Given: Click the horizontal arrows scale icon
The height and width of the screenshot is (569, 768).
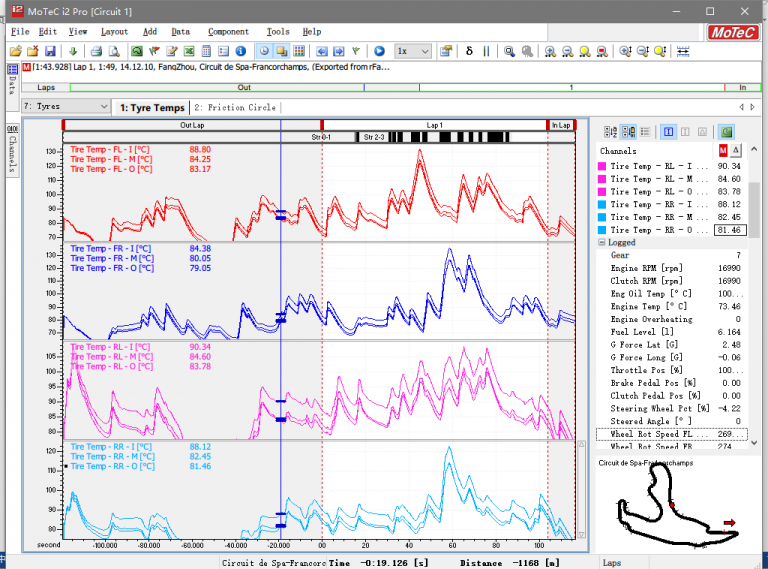Looking at the screenshot, I should click(x=683, y=51).
